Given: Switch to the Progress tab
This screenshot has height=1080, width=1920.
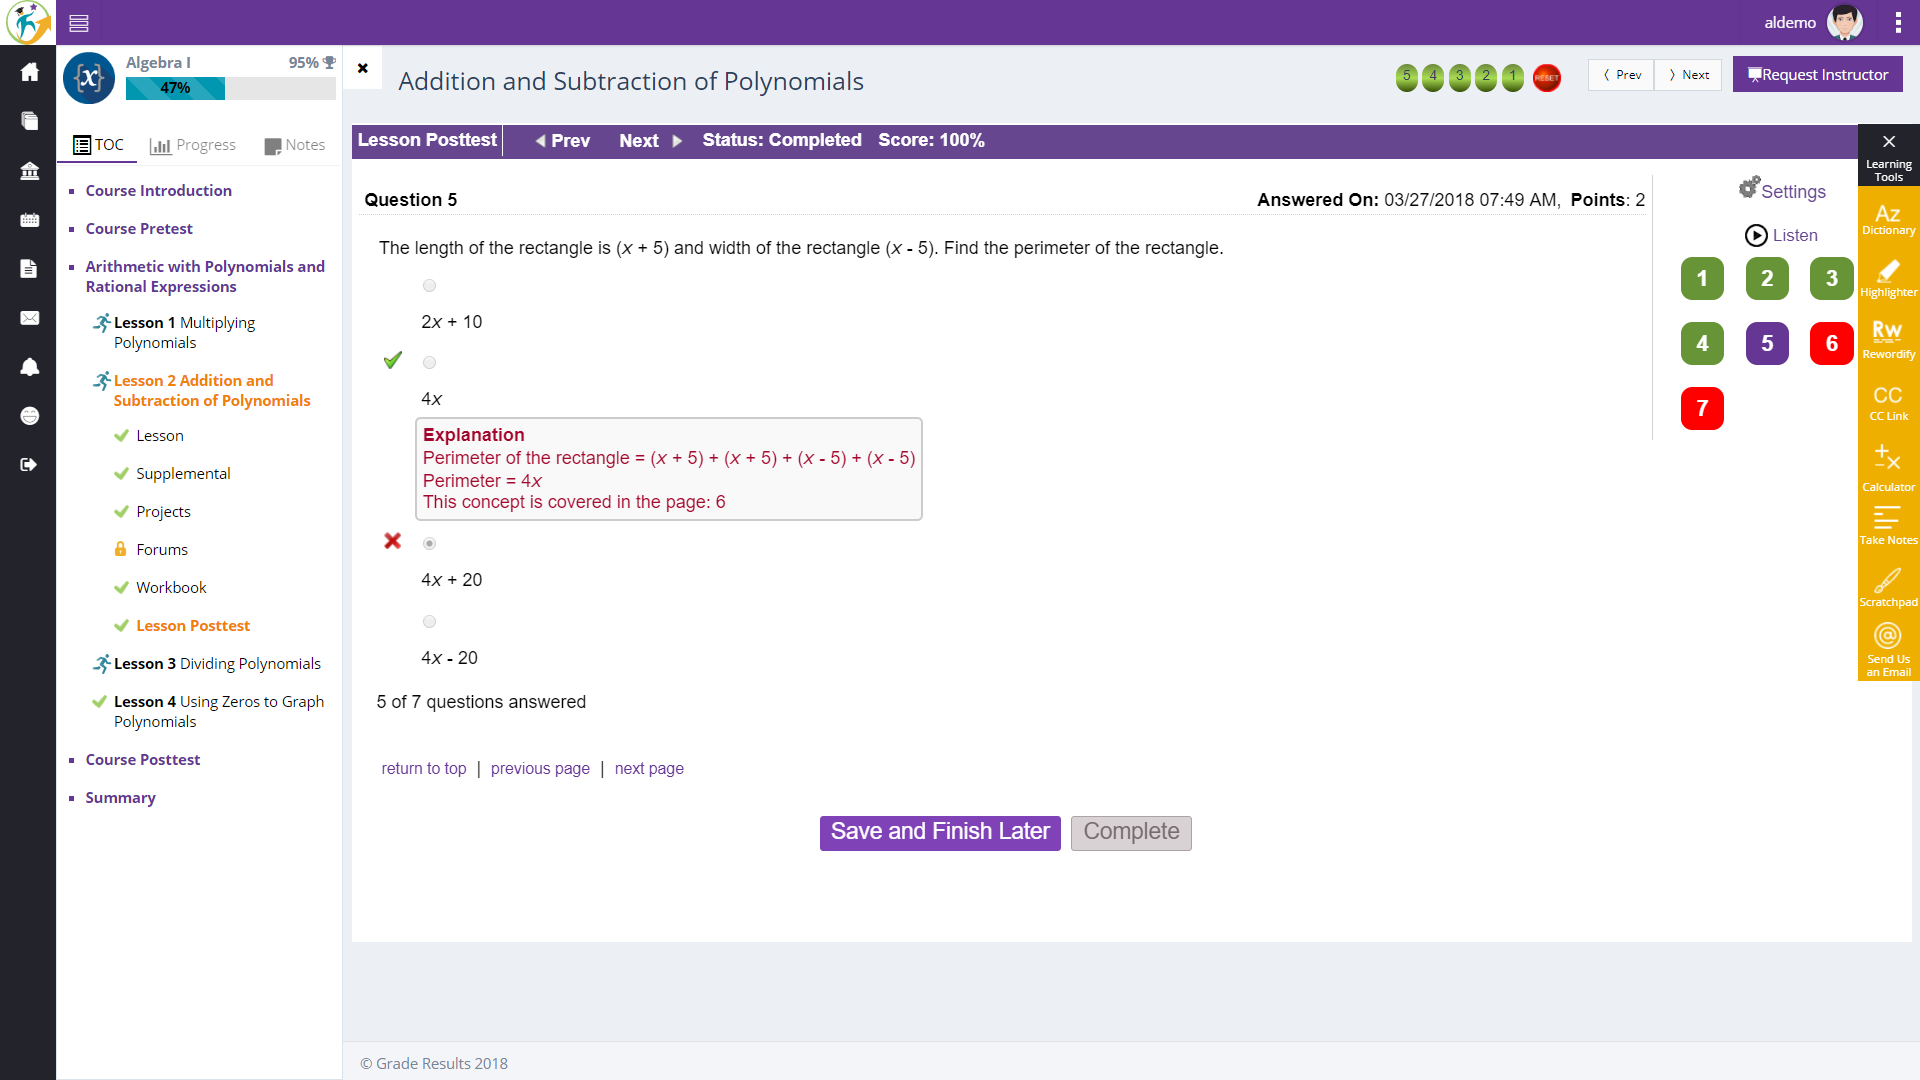Looking at the screenshot, I should pos(193,145).
